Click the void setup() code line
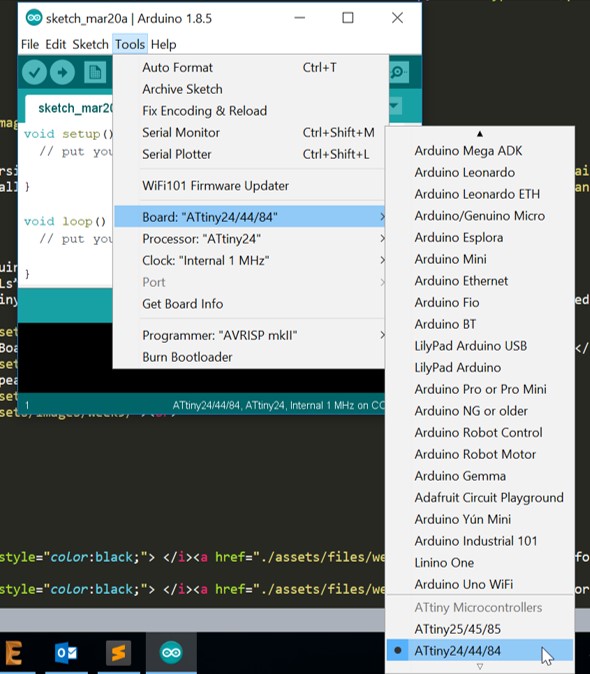Screen dimensions: 590x674 pyautogui.click(x=68, y=134)
